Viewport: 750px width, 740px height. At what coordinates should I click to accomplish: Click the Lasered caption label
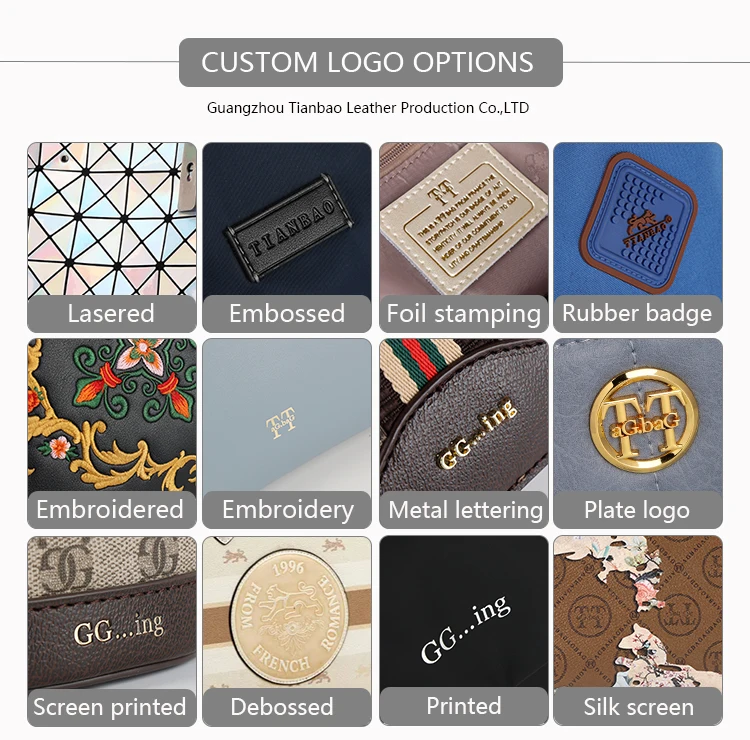(x=112, y=314)
